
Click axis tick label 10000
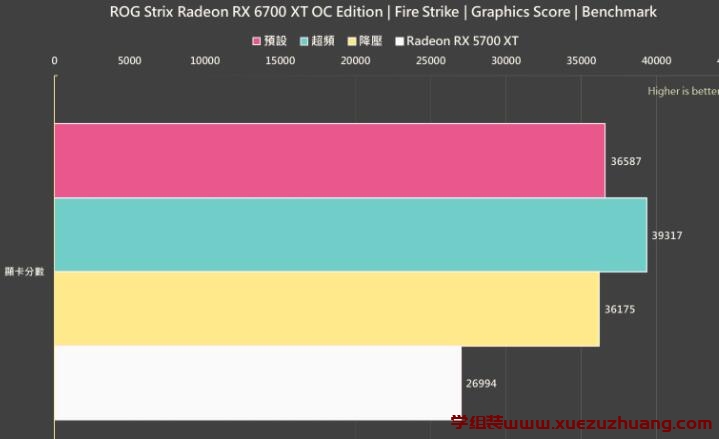(205, 61)
